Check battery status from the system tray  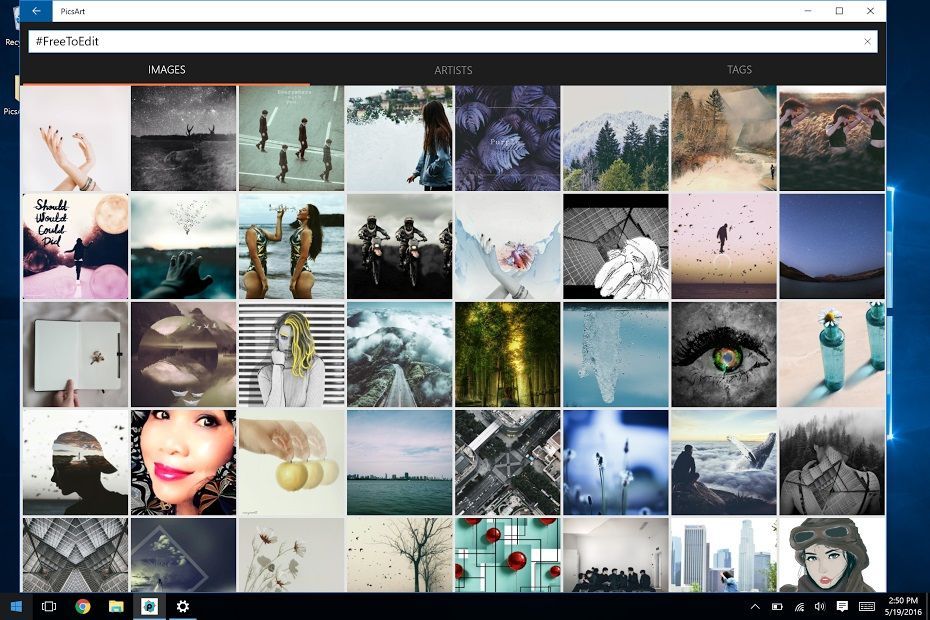(x=777, y=606)
